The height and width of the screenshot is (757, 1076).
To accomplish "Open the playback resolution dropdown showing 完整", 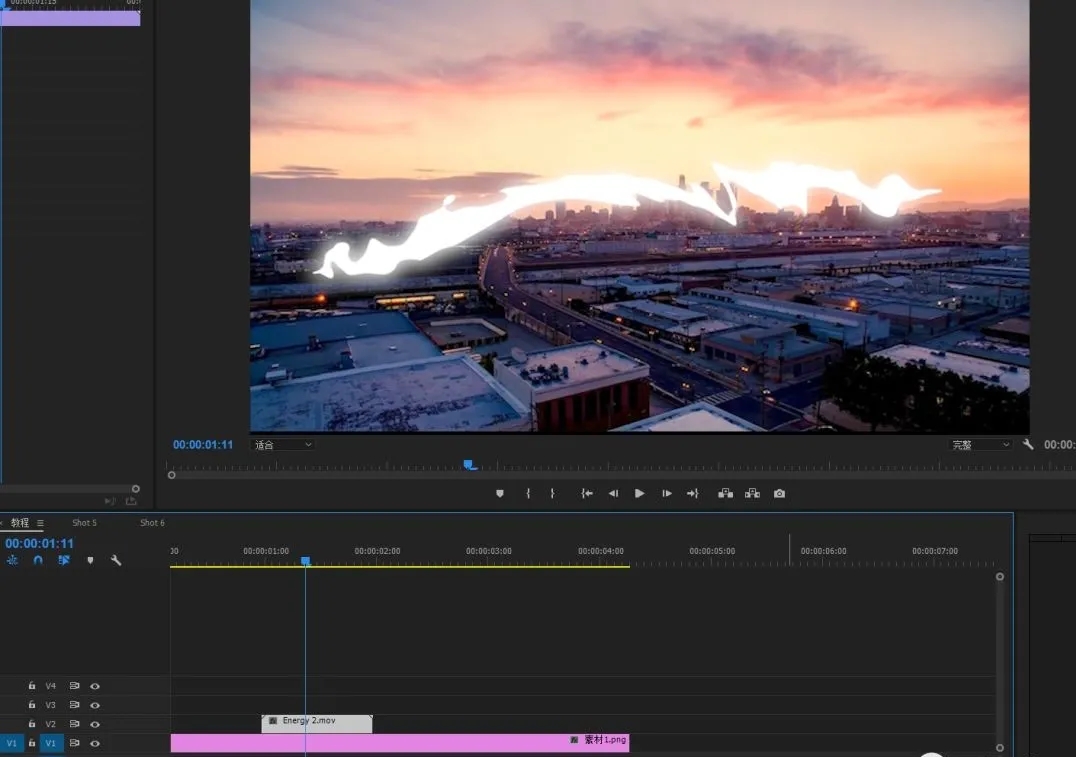I will (x=980, y=445).
